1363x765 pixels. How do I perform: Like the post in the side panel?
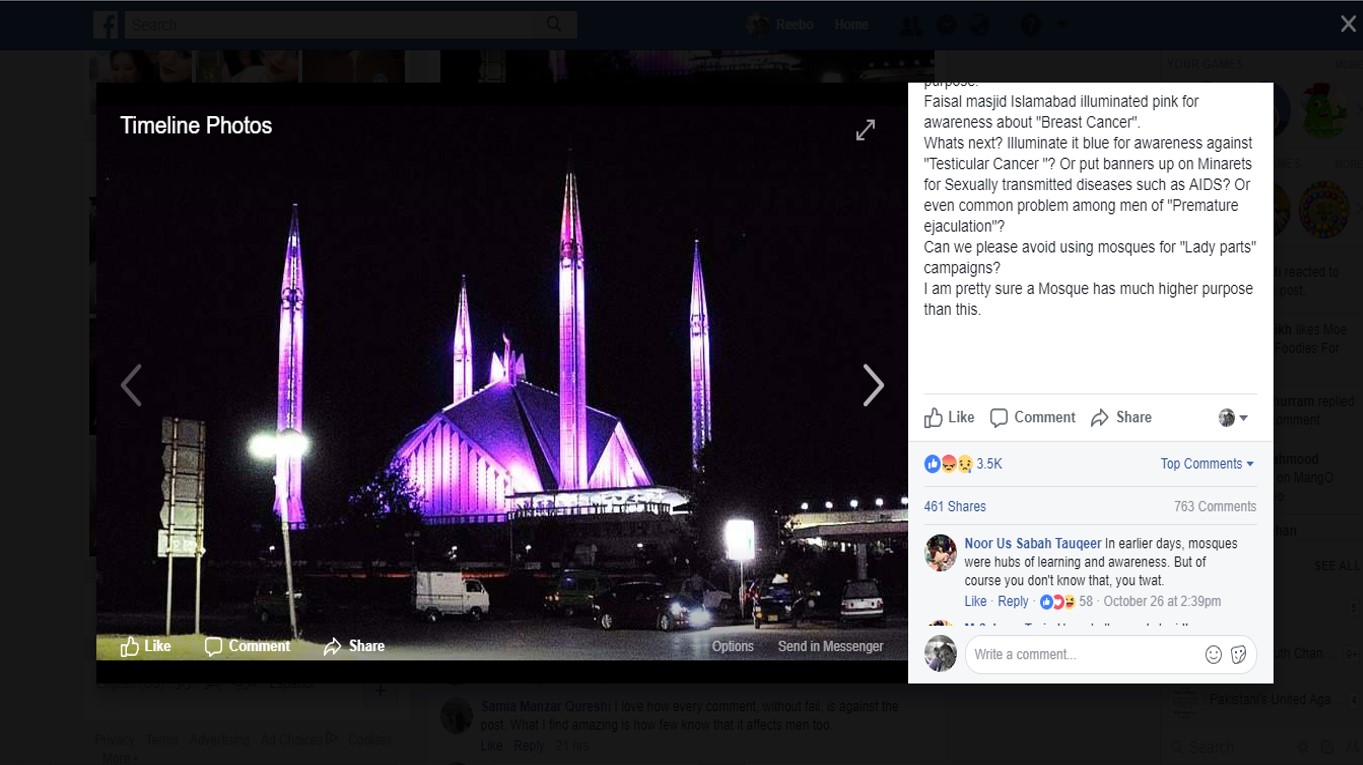pos(949,417)
